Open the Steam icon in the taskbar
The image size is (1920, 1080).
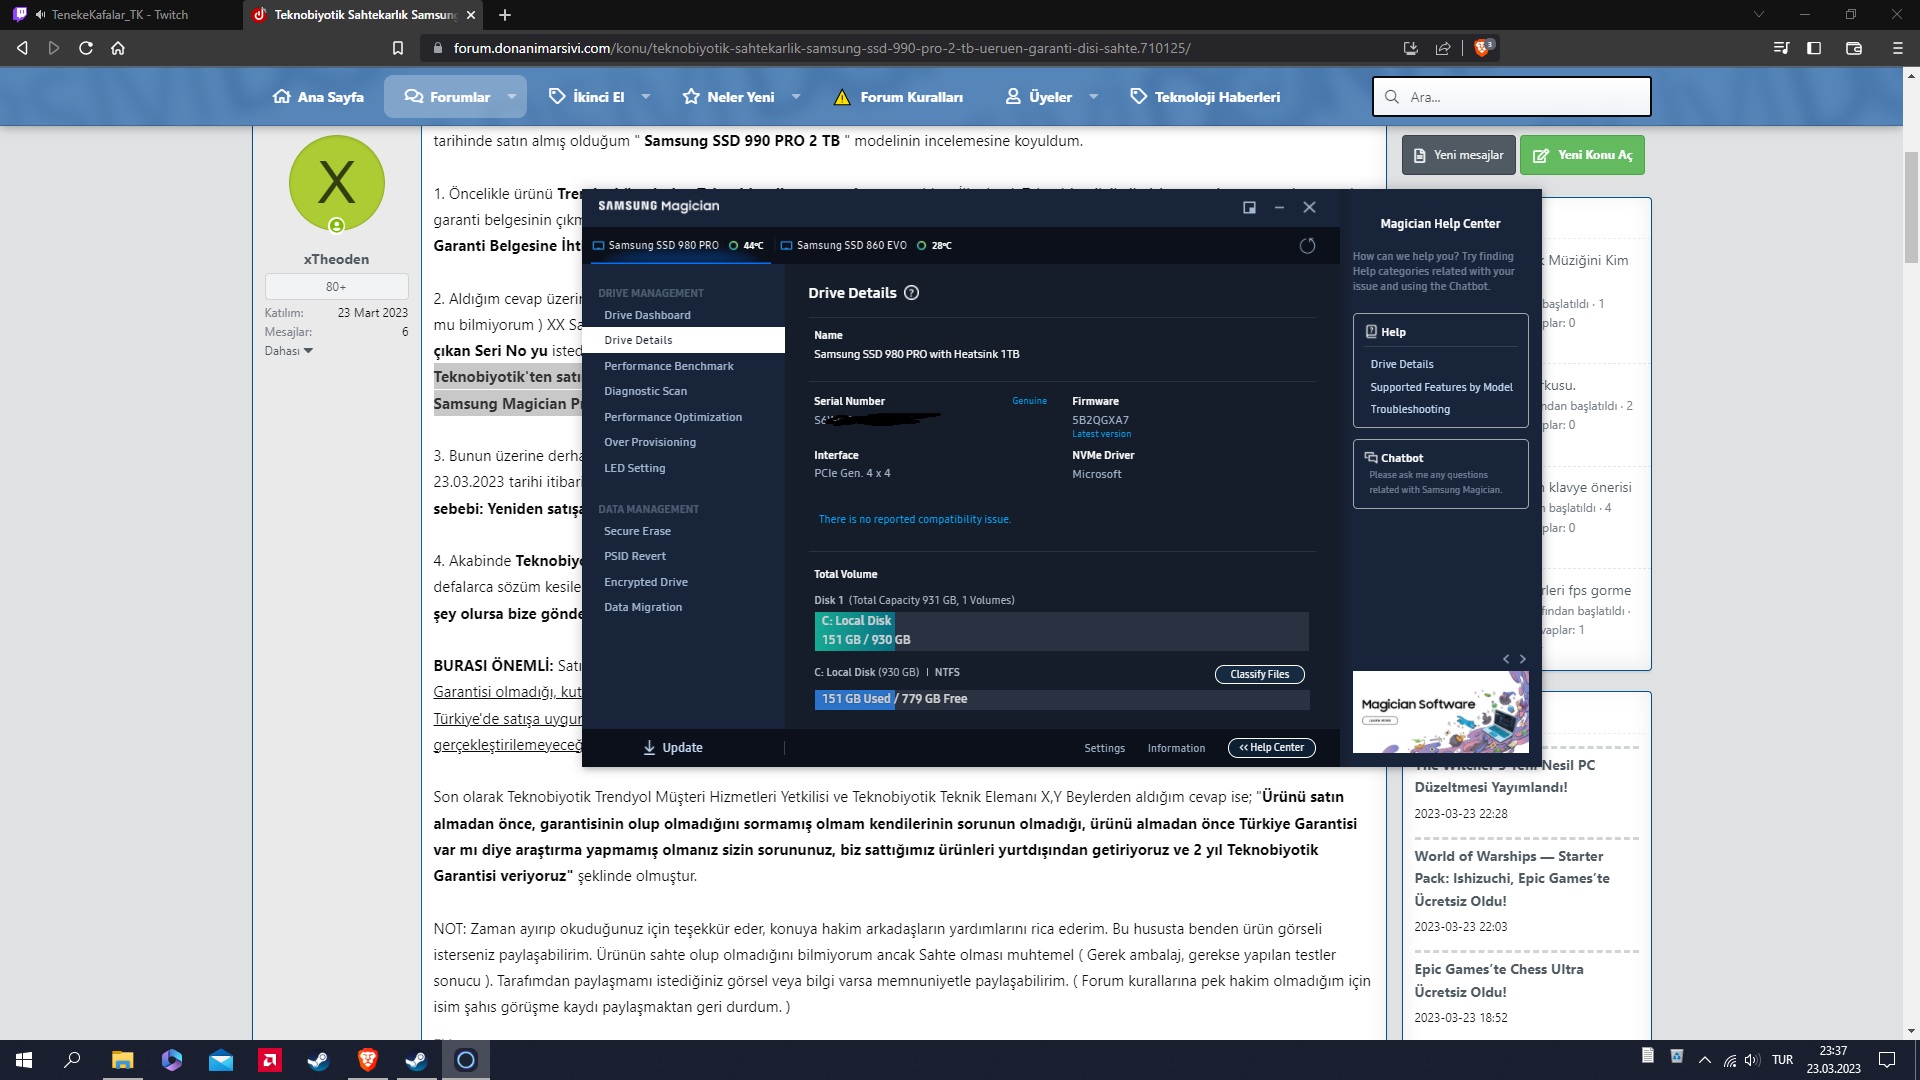[x=319, y=1060]
